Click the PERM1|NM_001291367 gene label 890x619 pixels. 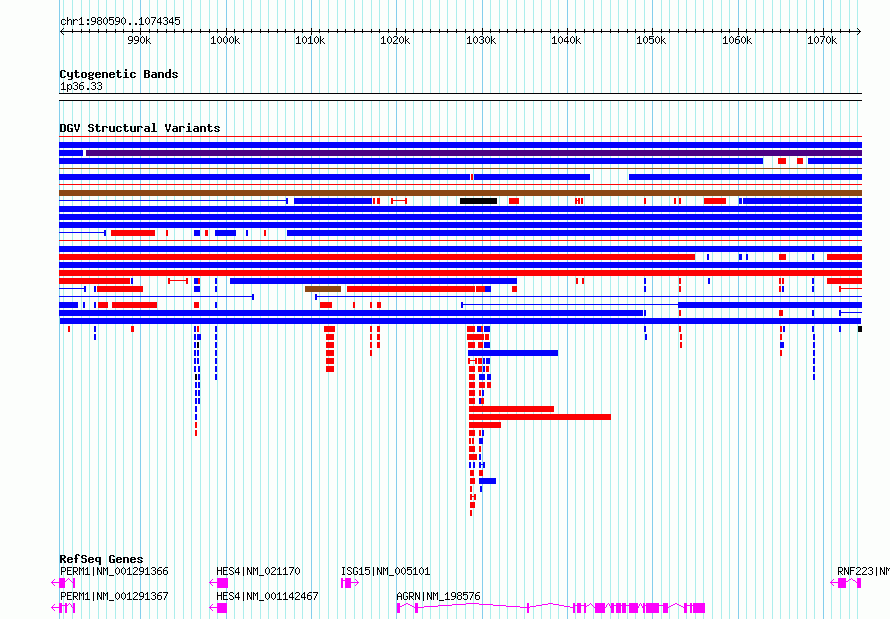pyautogui.click(x=114, y=596)
